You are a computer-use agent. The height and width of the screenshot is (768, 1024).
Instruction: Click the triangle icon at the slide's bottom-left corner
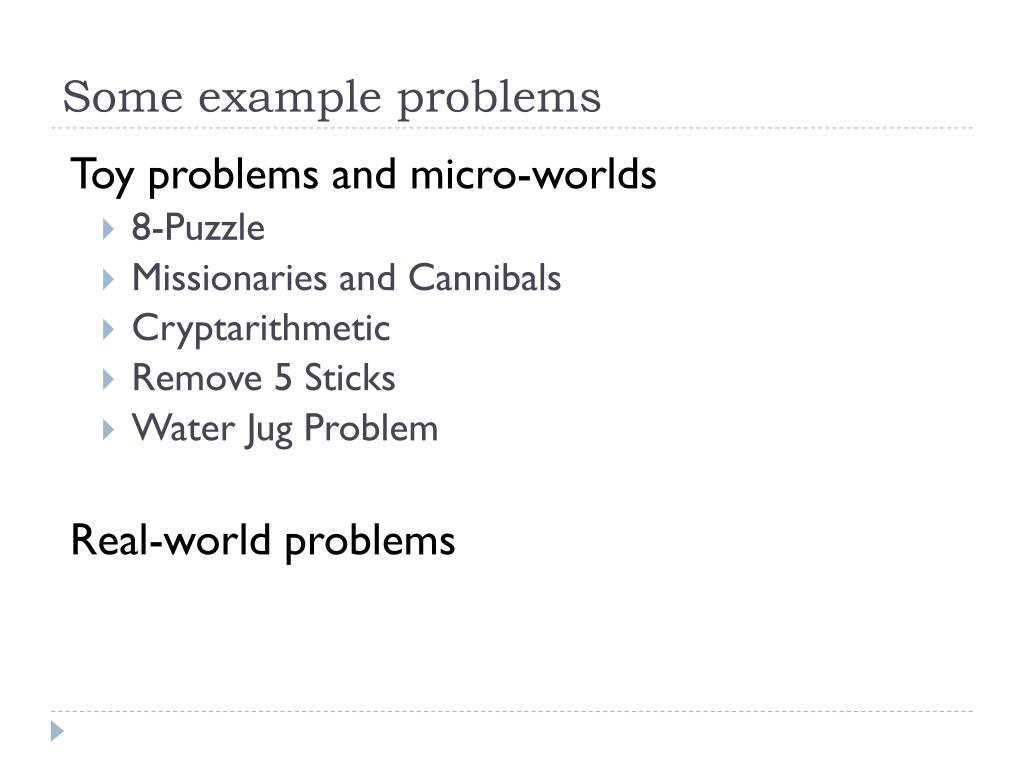pyautogui.click(x=58, y=731)
